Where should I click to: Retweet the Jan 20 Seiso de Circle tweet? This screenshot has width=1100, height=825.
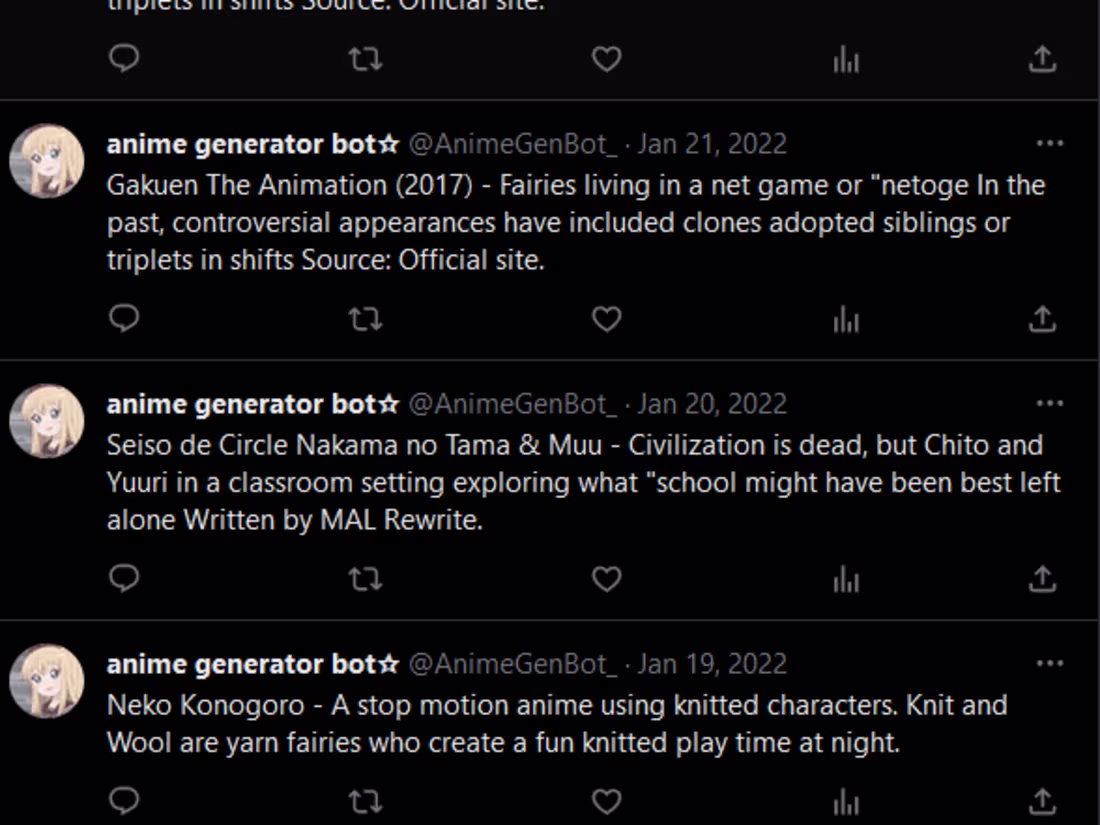click(365, 578)
